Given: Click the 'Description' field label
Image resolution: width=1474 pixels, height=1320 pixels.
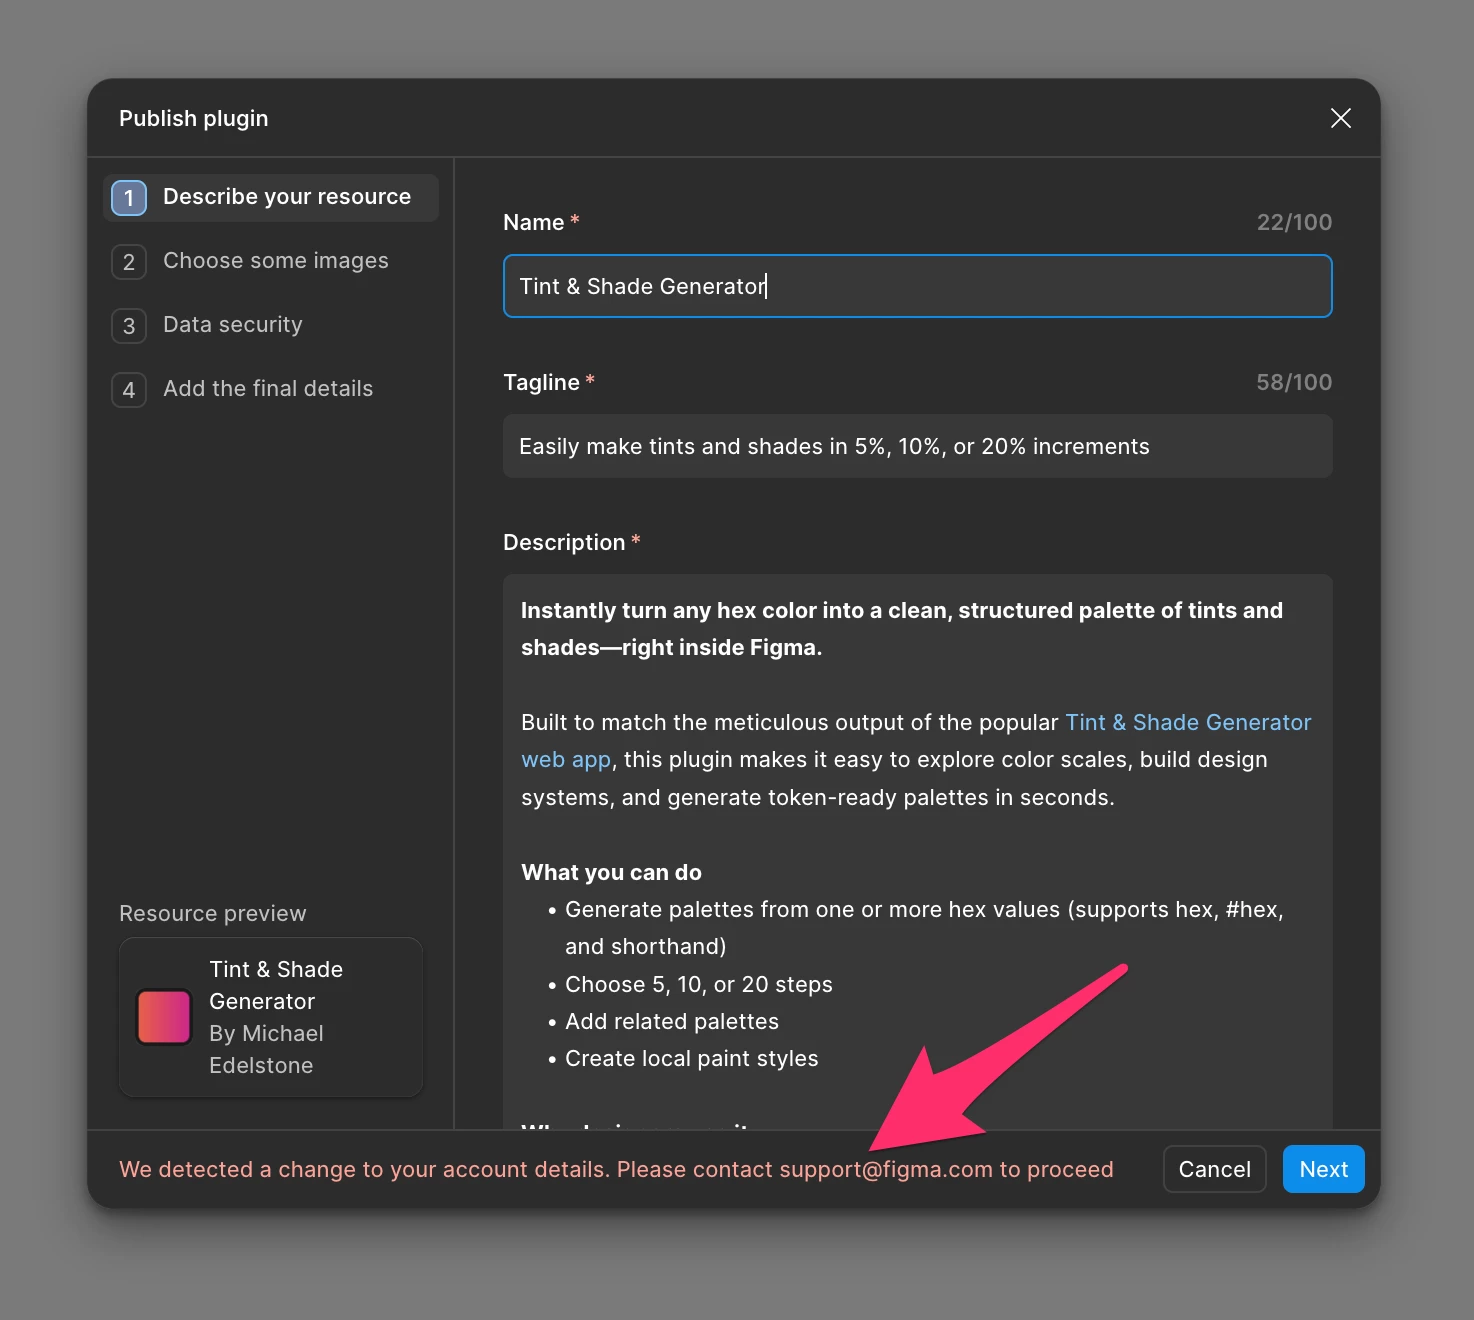Looking at the screenshot, I should (x=564, y=542).
